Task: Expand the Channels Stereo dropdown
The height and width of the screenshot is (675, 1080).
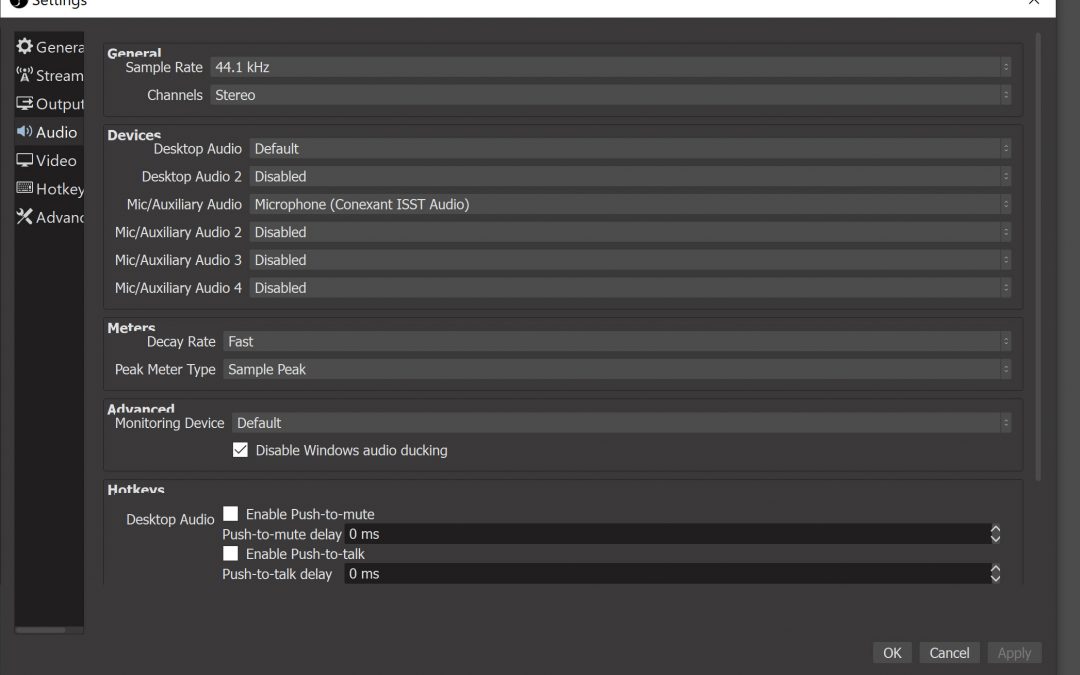Action: (610, 95)
